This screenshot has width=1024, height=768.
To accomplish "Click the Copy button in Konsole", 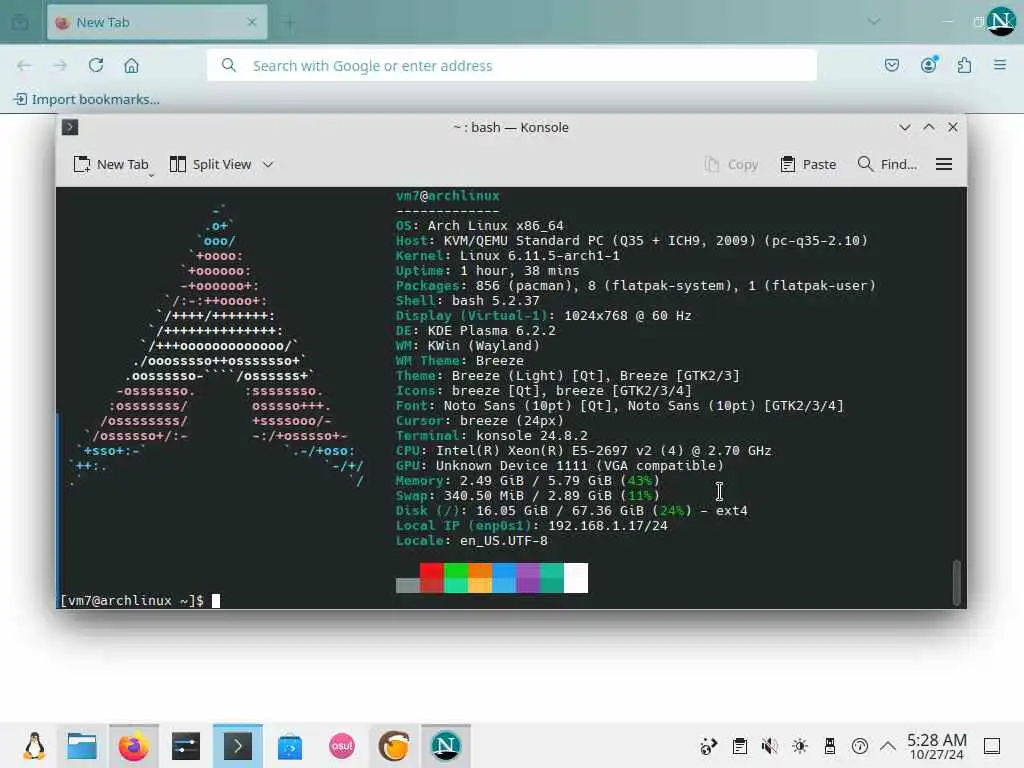I will click(x=731, y=165).
